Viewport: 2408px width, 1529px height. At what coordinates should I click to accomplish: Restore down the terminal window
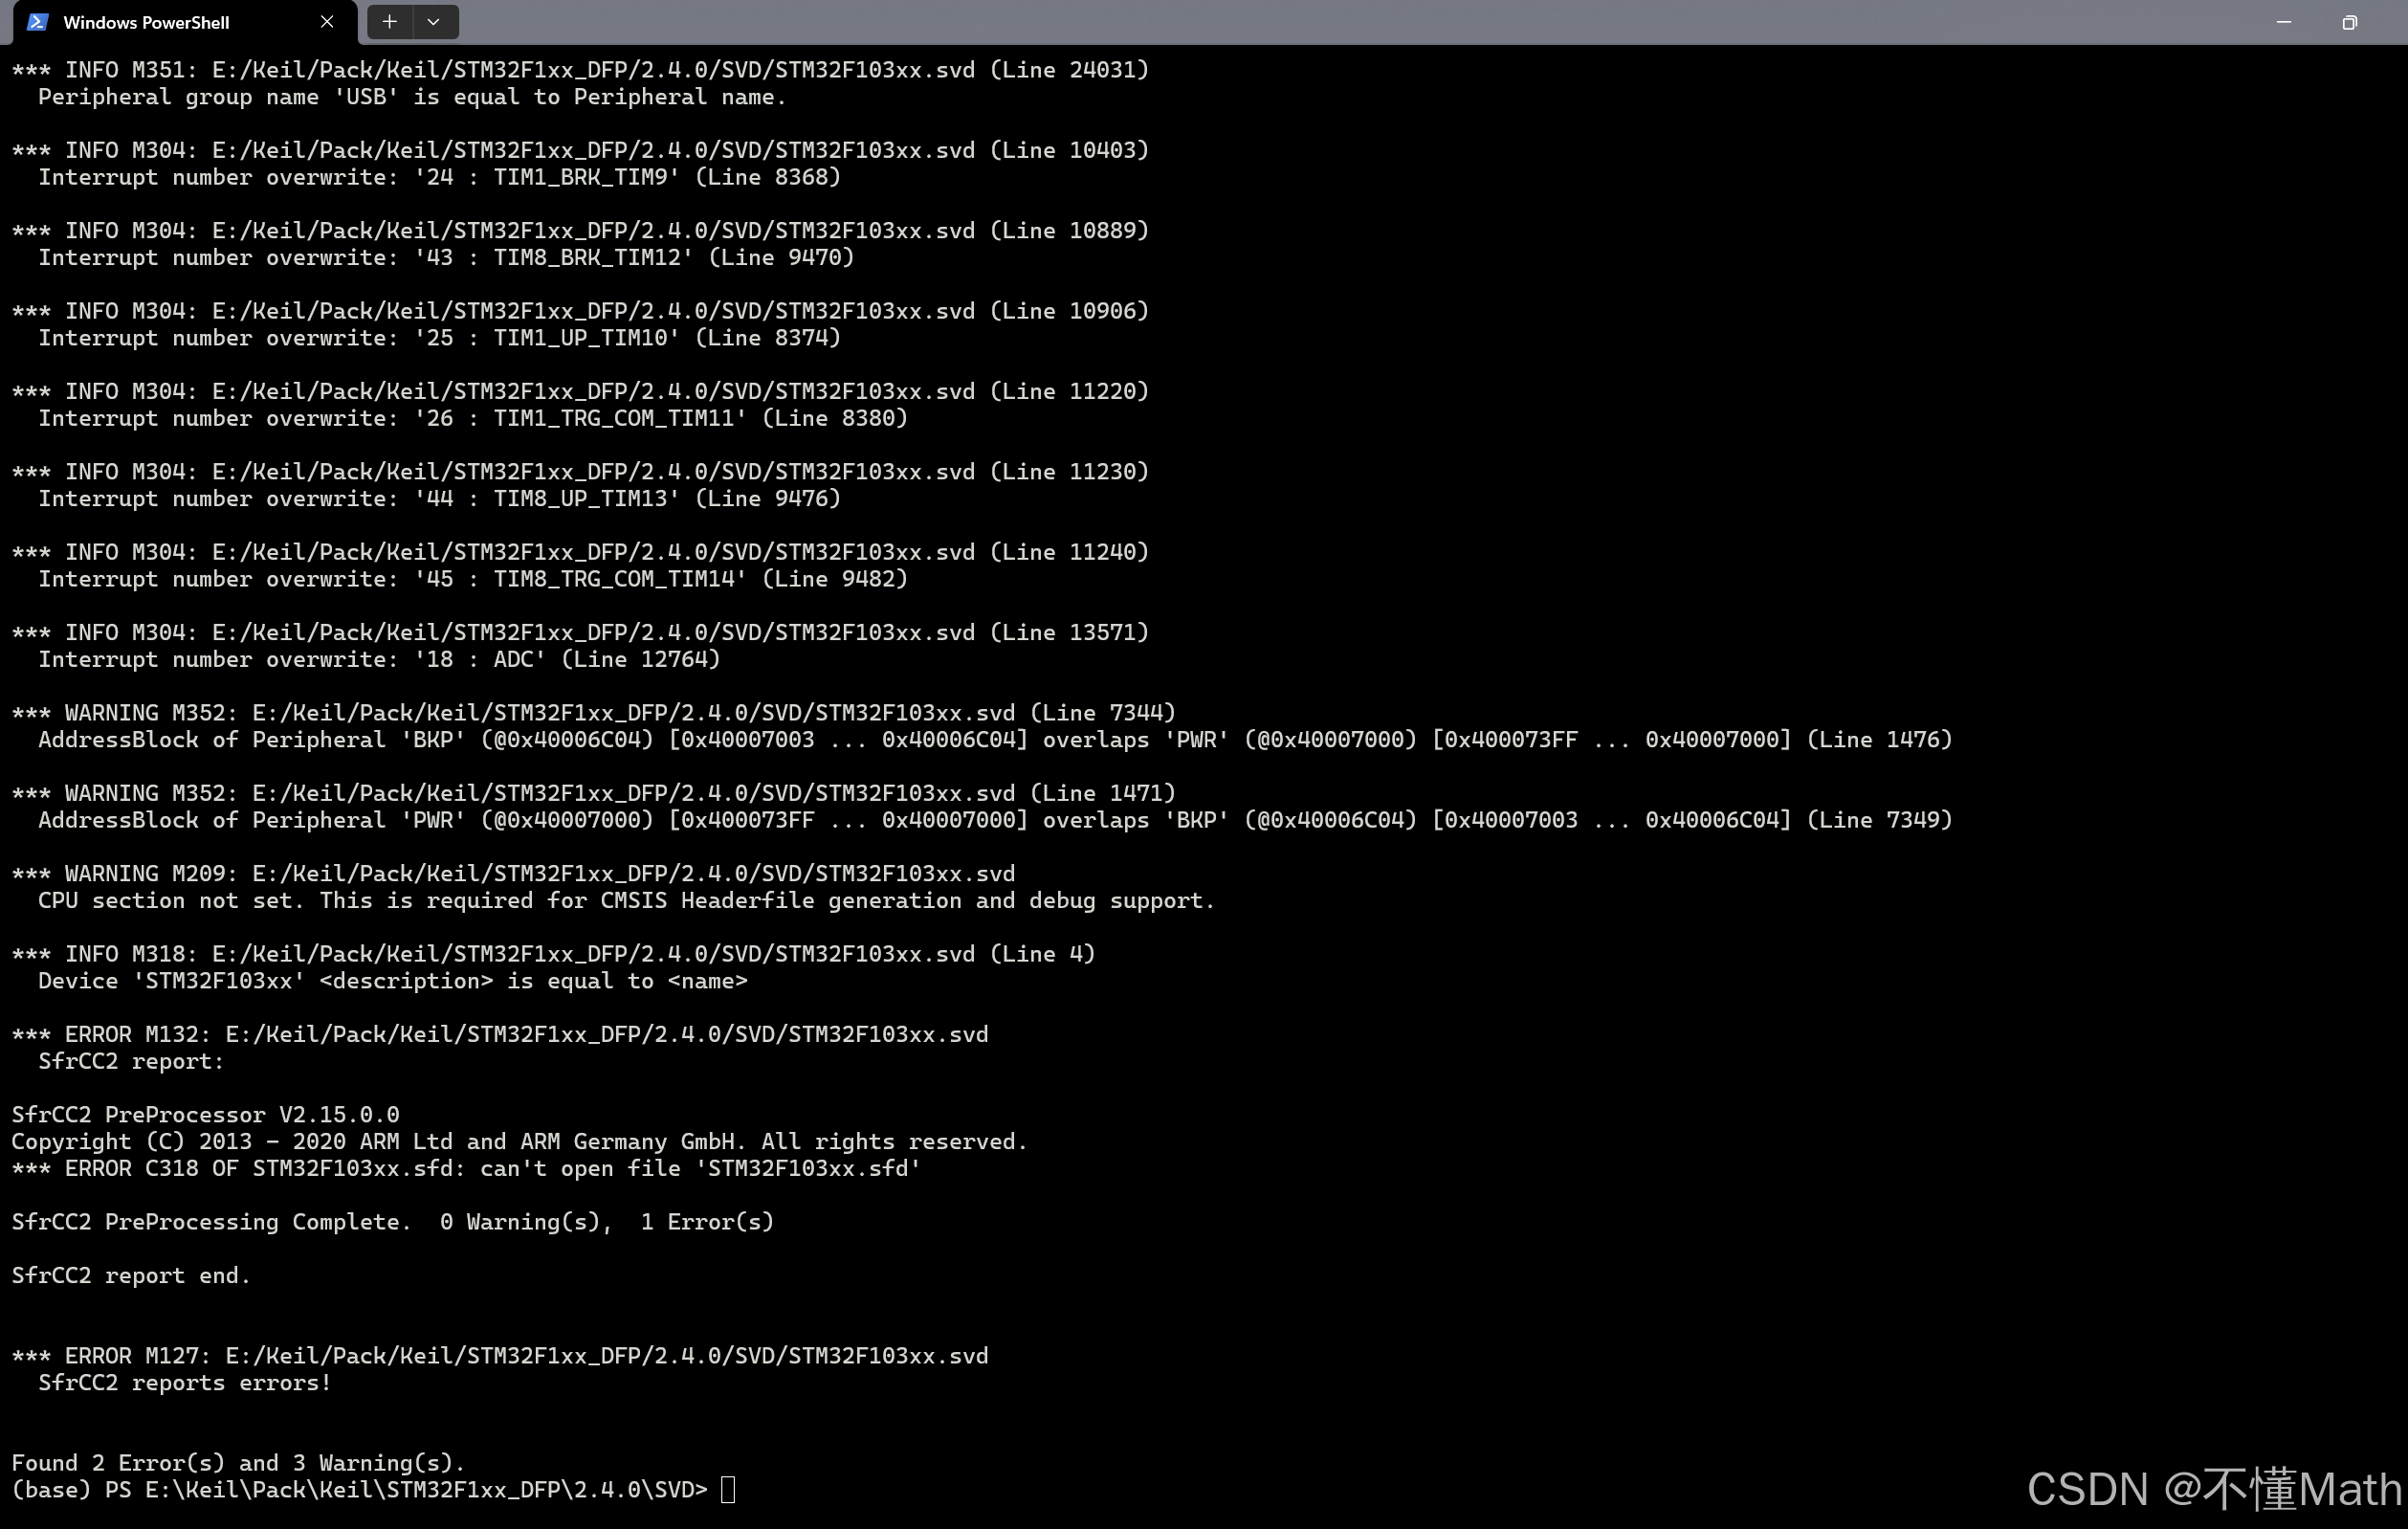coord(2349,22)
